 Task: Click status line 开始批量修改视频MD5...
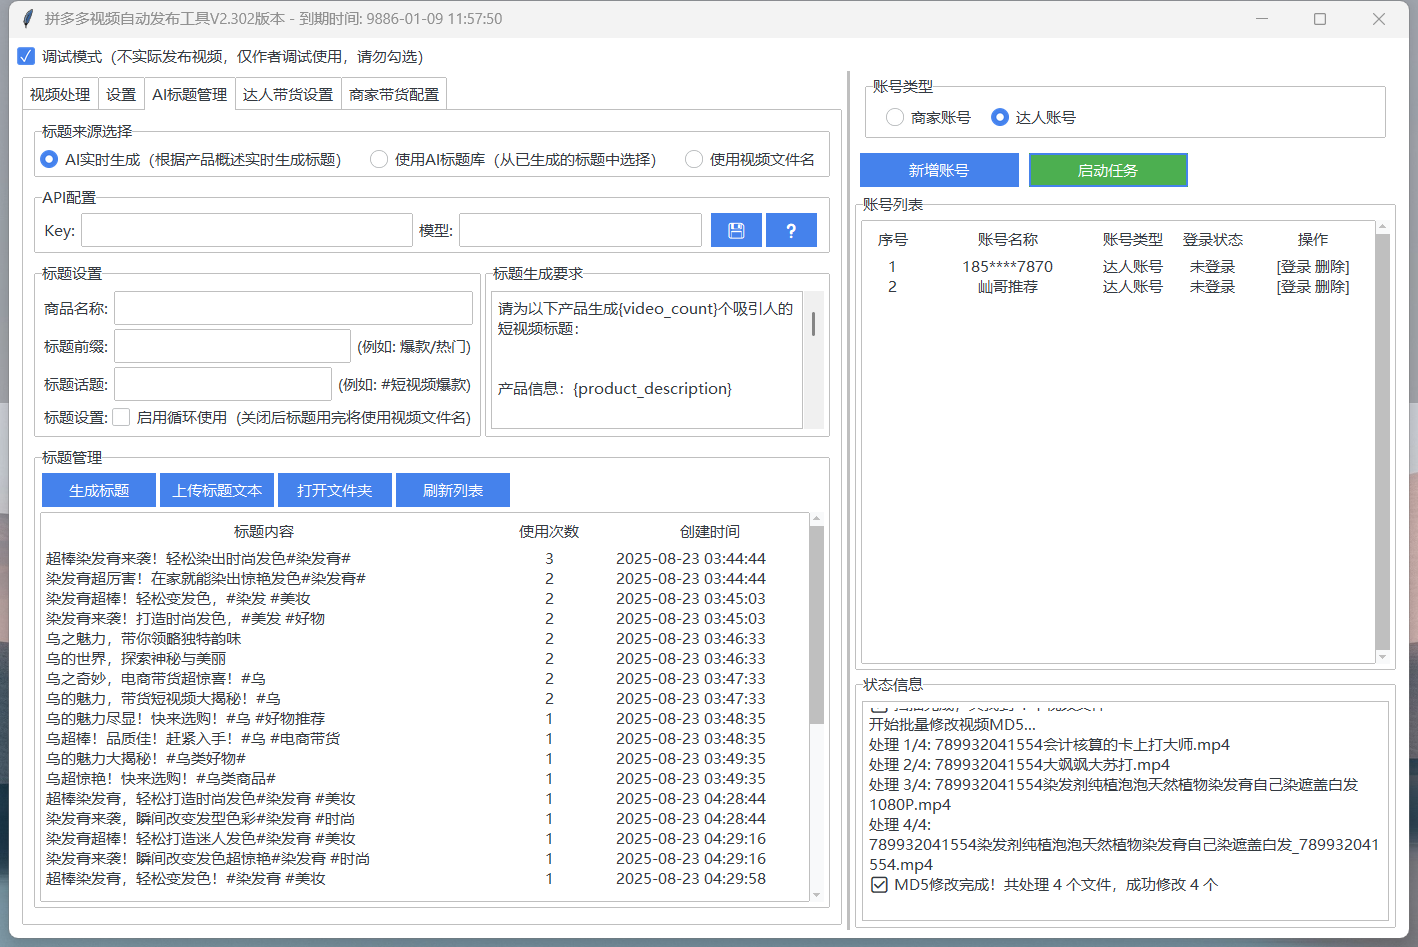(952, 725)
